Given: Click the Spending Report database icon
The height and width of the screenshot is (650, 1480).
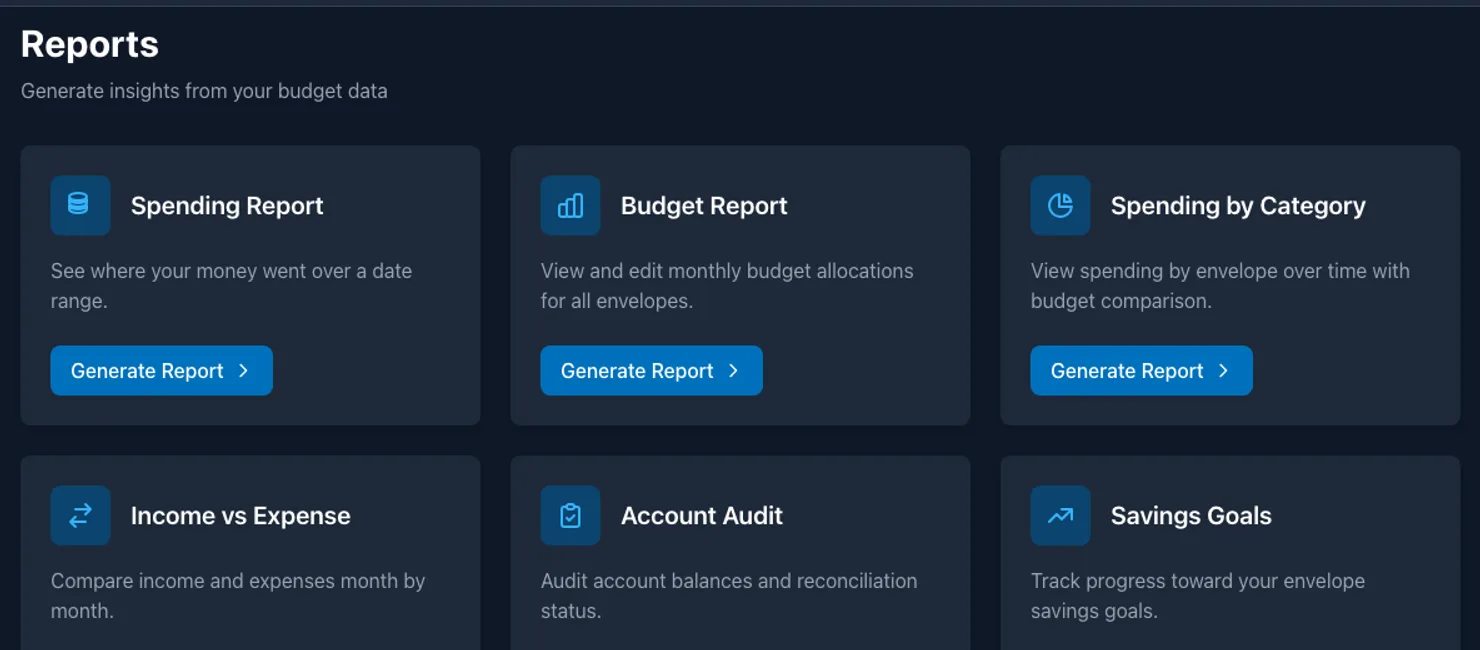Looking at the screenshot, I should (80, 205).
